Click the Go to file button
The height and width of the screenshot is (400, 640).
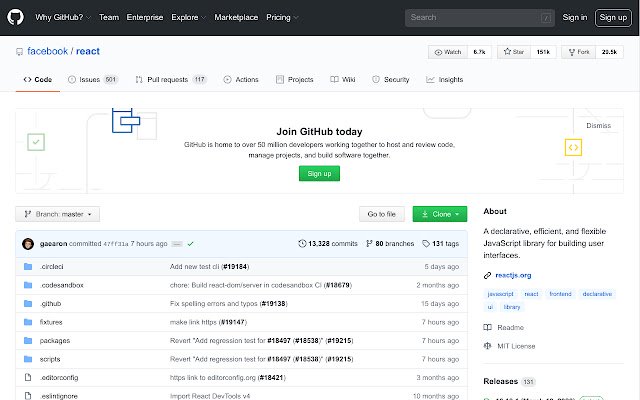point(382,214)
